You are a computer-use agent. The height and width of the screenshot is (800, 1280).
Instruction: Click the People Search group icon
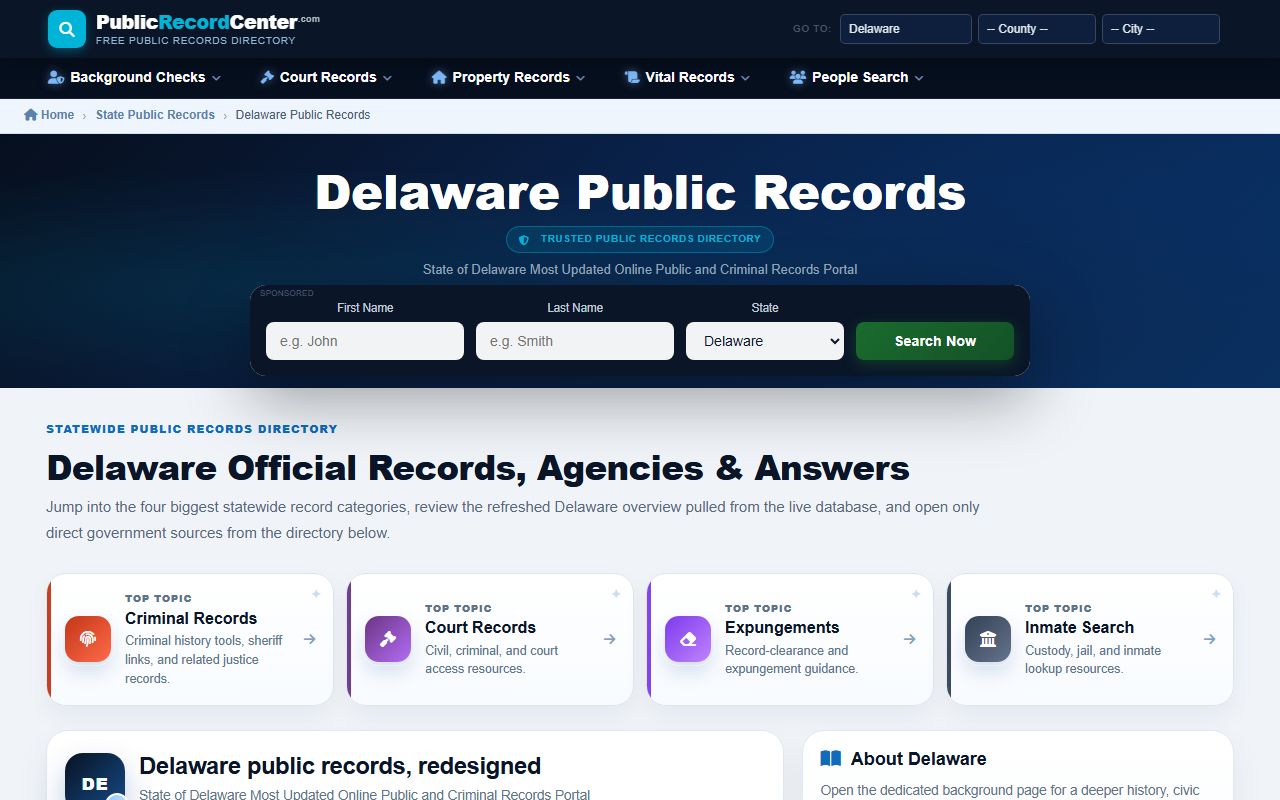[x=798, y=77]
